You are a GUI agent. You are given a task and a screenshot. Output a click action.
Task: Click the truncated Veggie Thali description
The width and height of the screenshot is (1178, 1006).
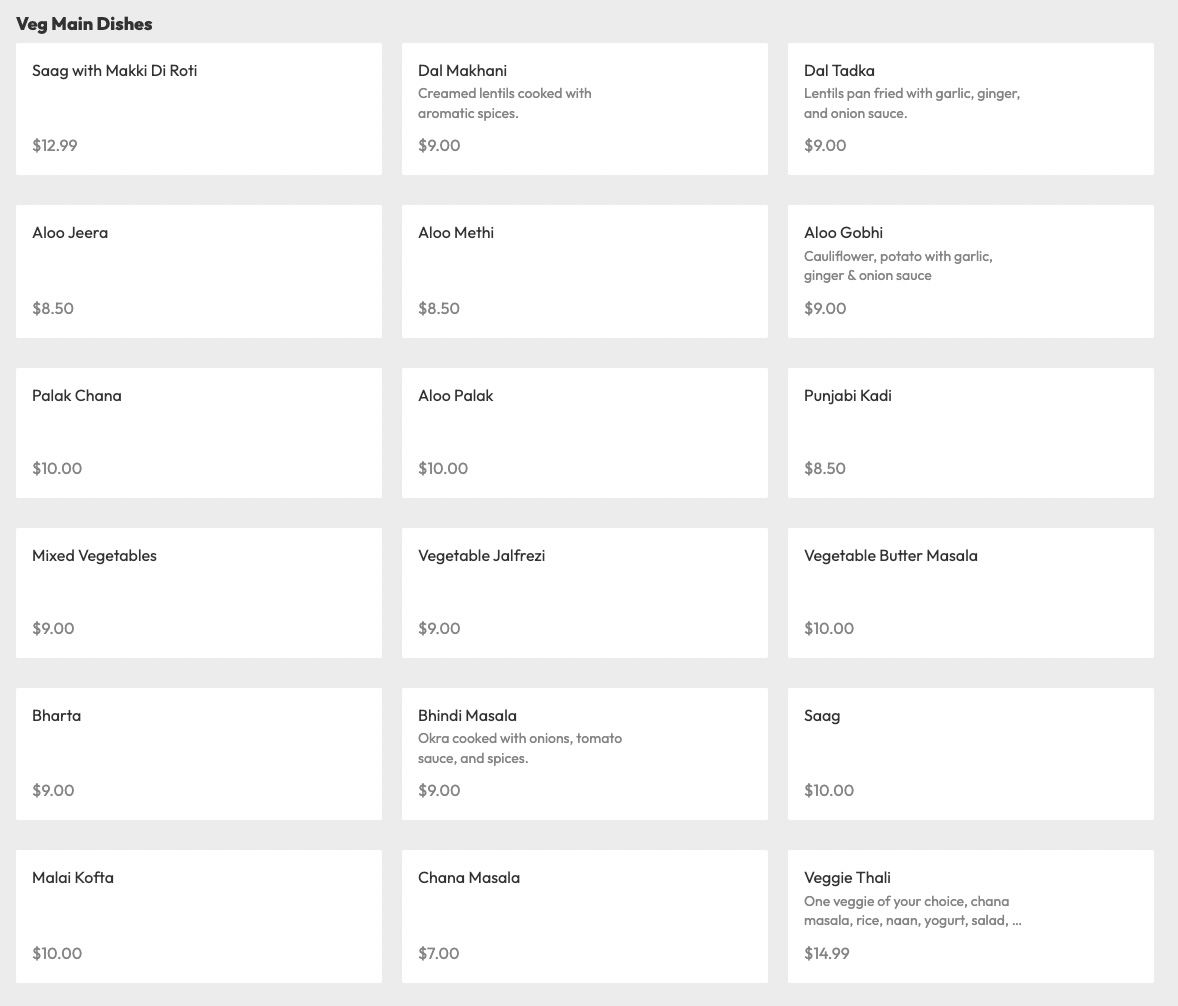[912, 911]
